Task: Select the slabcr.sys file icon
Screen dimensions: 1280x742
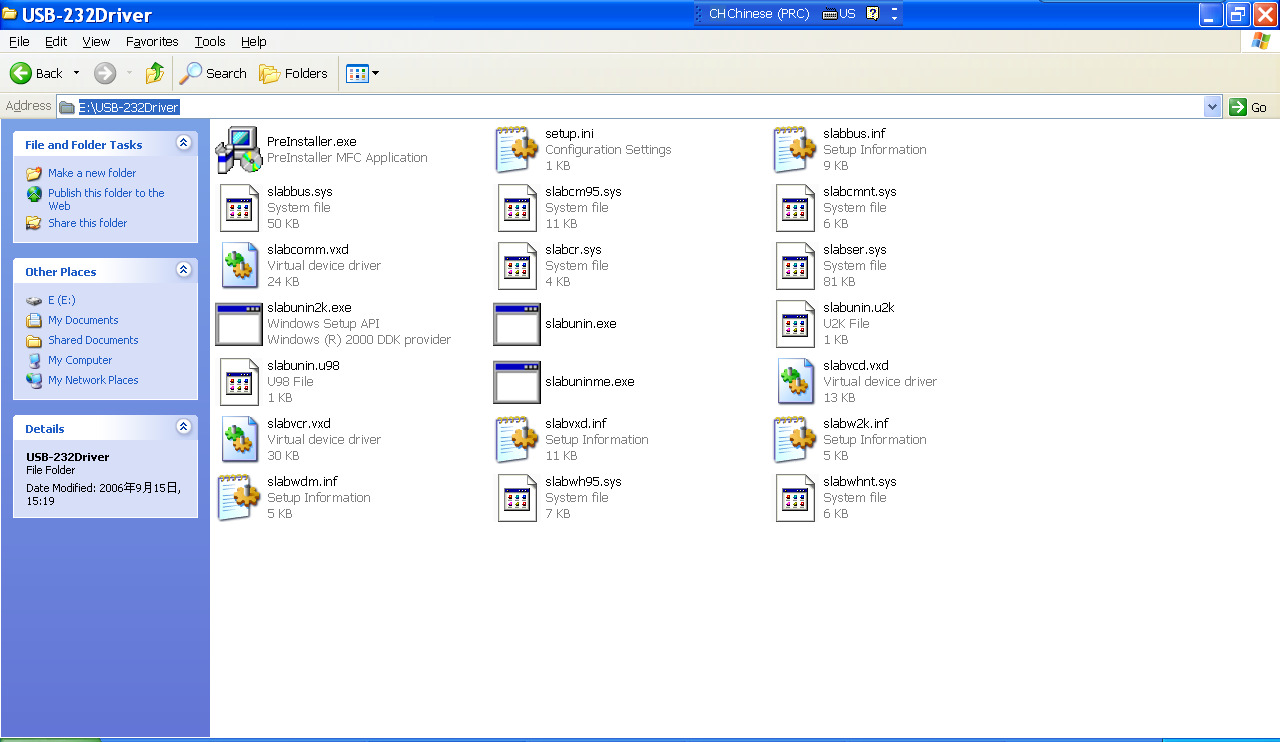Action: click(x=517, y=266)
